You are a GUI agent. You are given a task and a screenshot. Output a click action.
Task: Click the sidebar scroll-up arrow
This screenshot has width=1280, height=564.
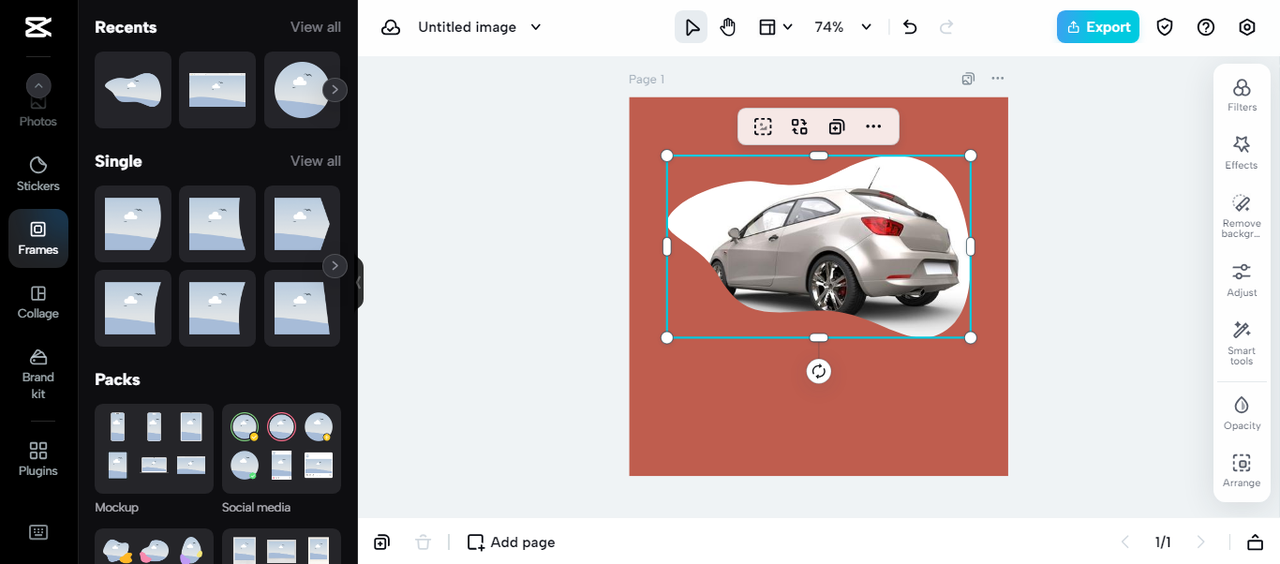point(38,86)
